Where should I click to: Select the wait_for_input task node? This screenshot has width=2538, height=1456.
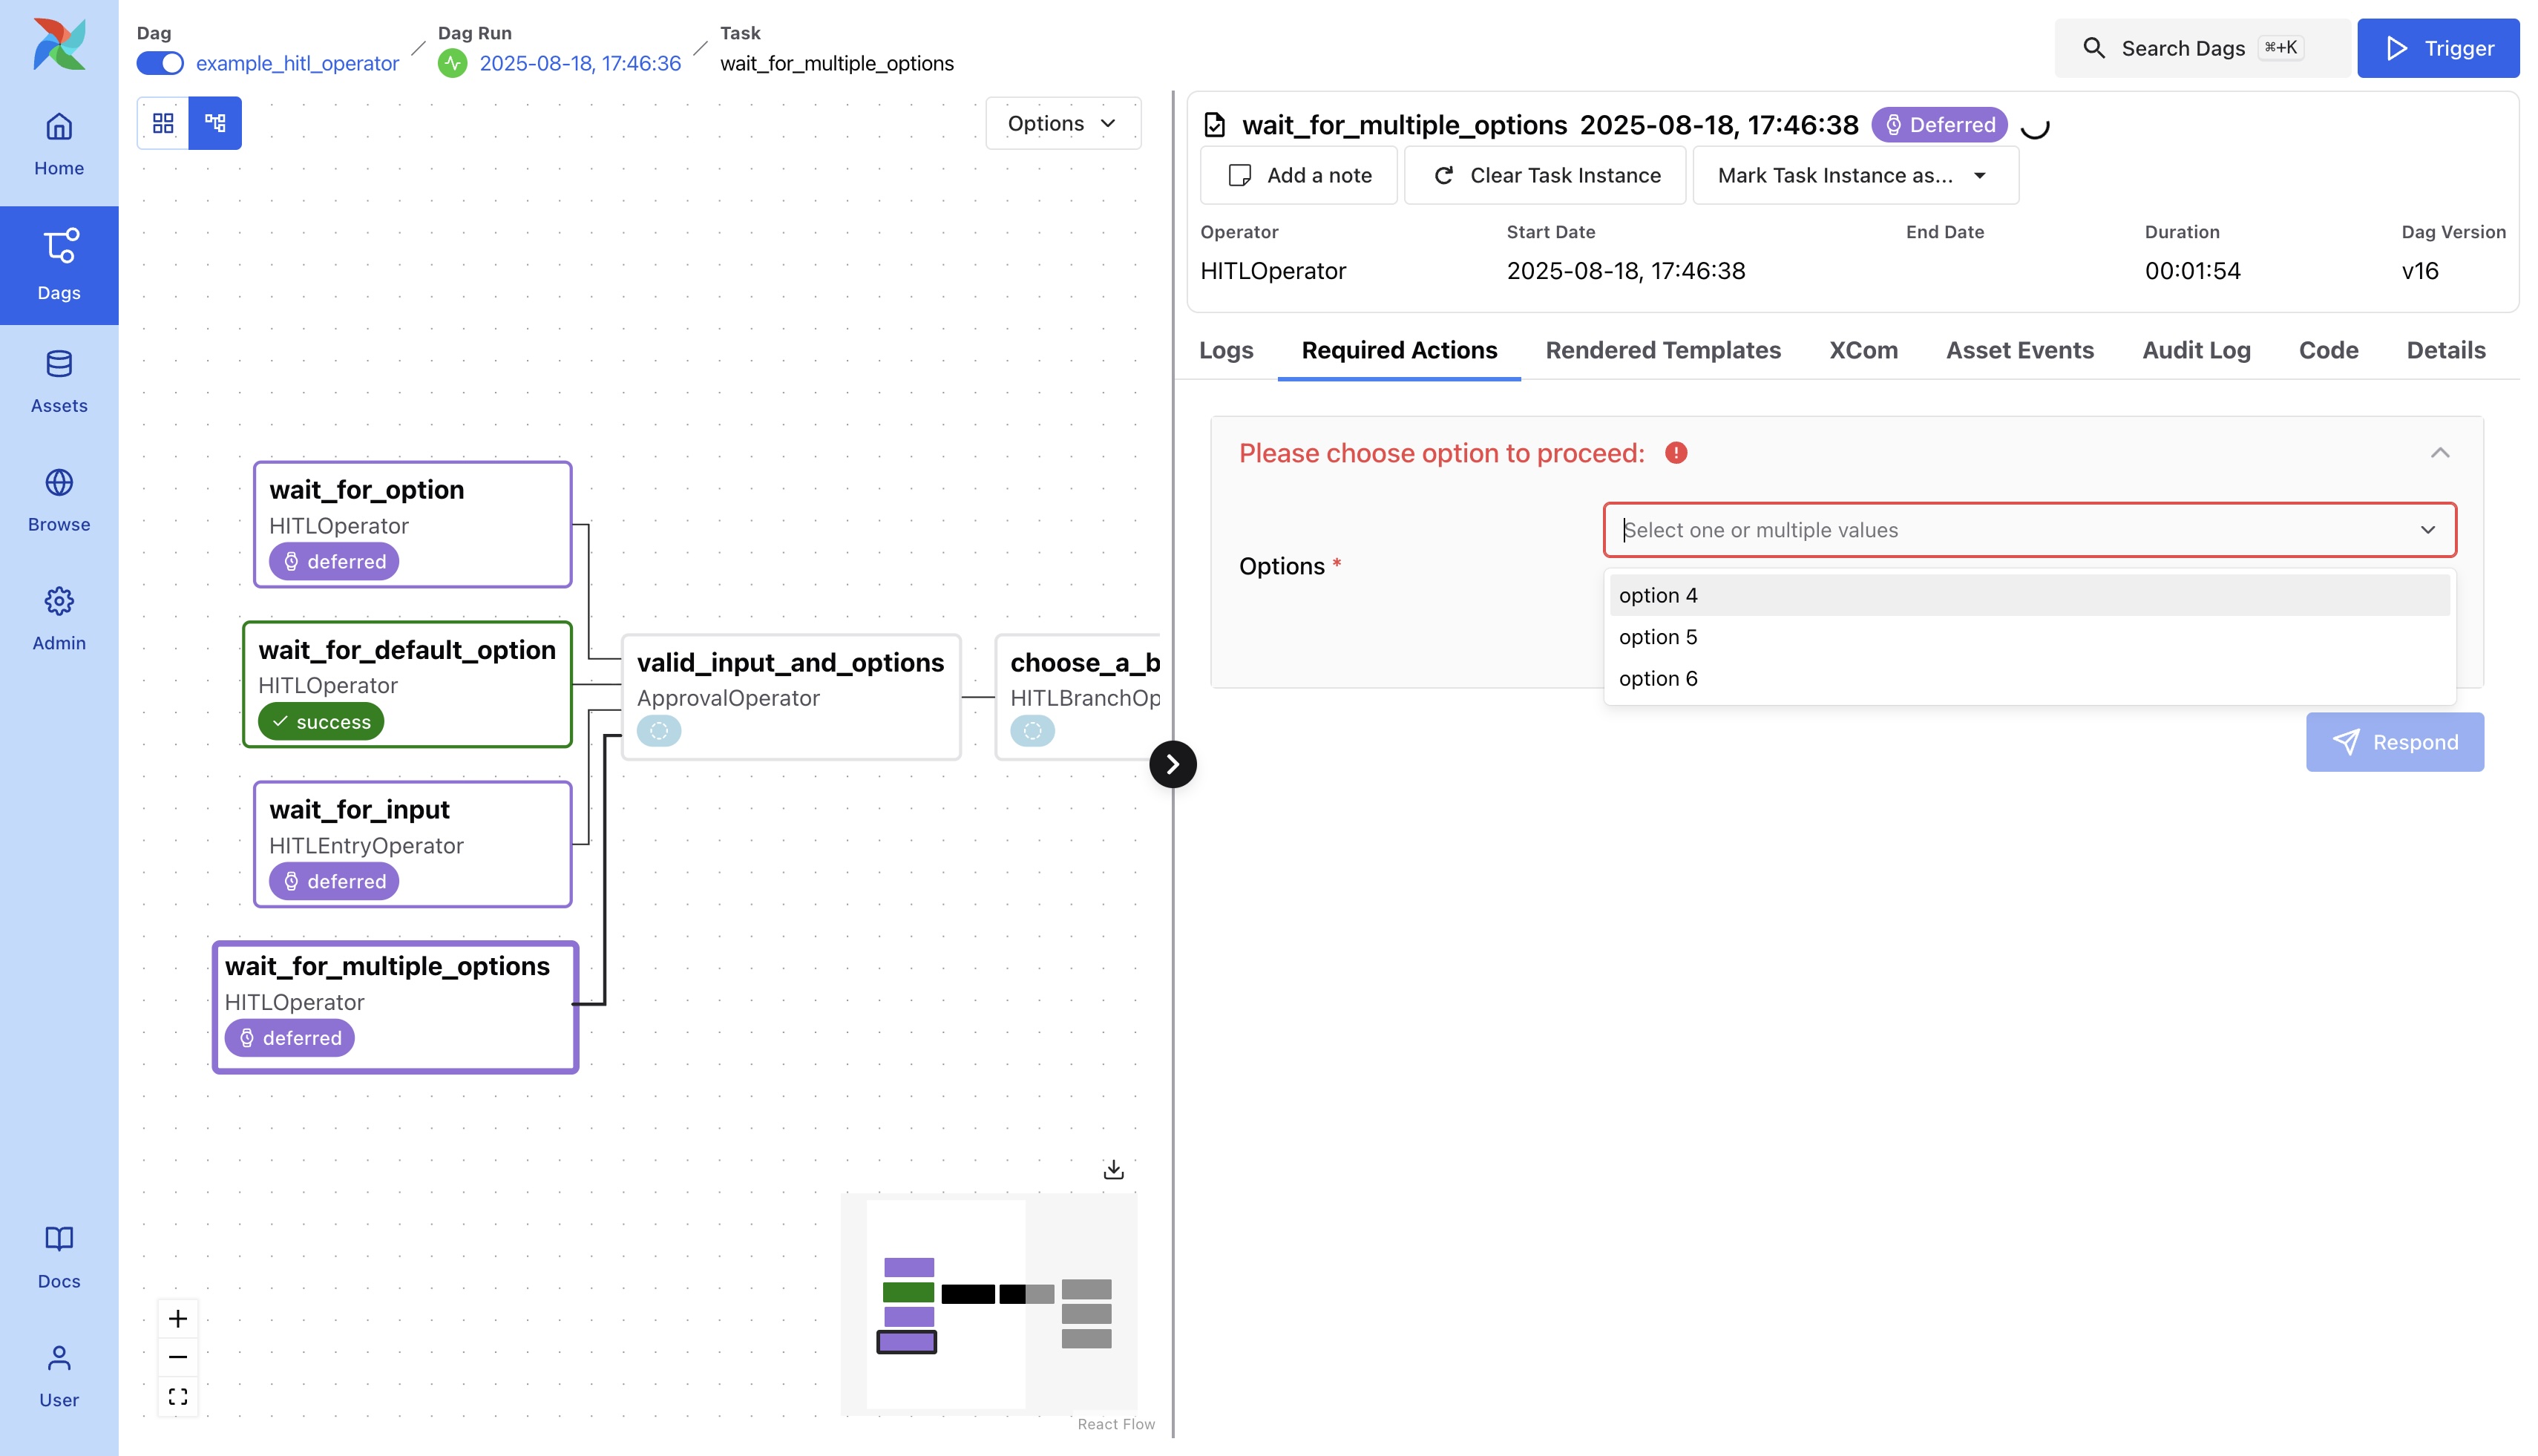point(413,844)
